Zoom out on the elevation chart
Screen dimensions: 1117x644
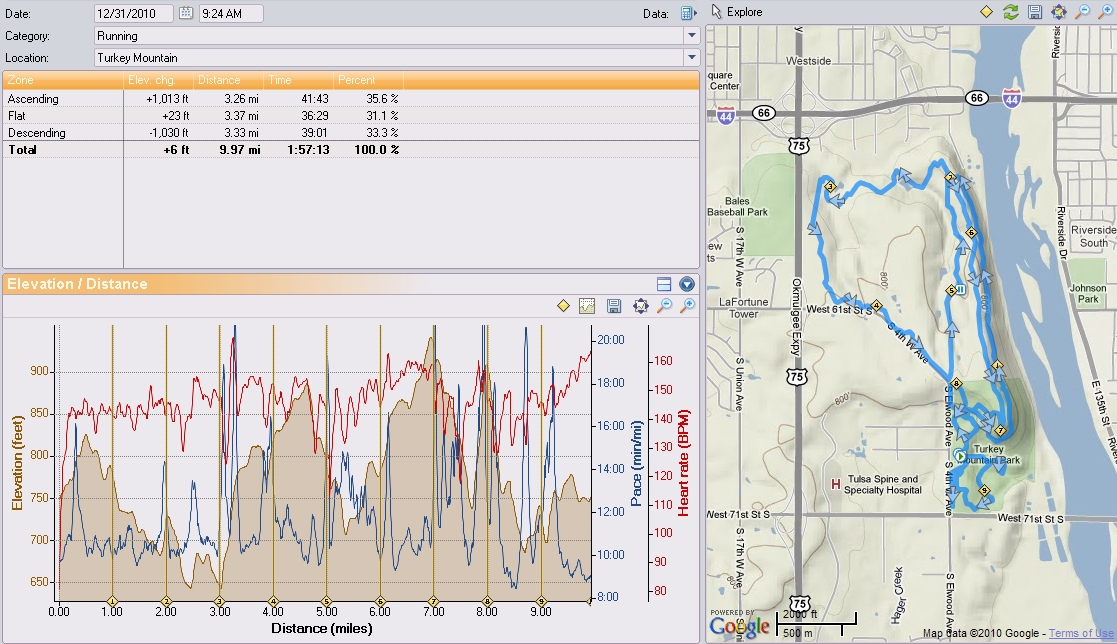664,306
